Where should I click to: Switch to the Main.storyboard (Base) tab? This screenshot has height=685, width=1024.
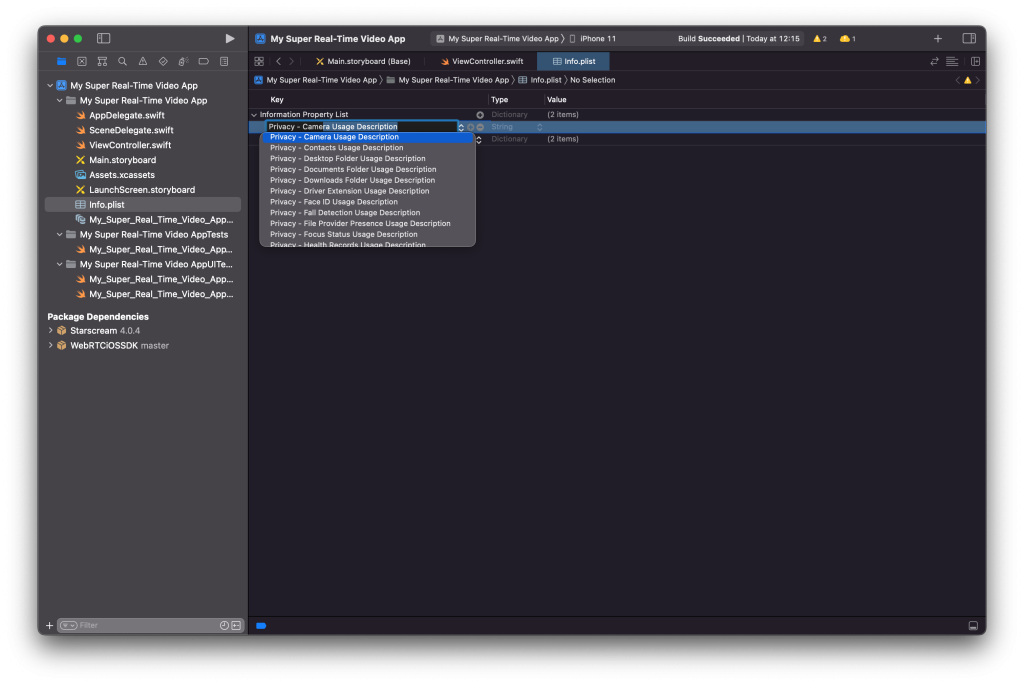pyautogui.click(x=363, y=61)
